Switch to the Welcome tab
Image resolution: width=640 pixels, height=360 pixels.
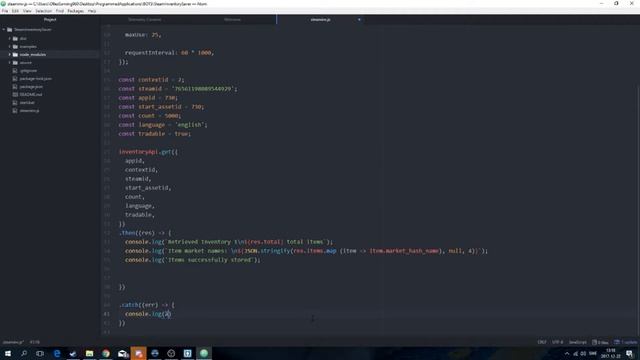pos(232,20)
